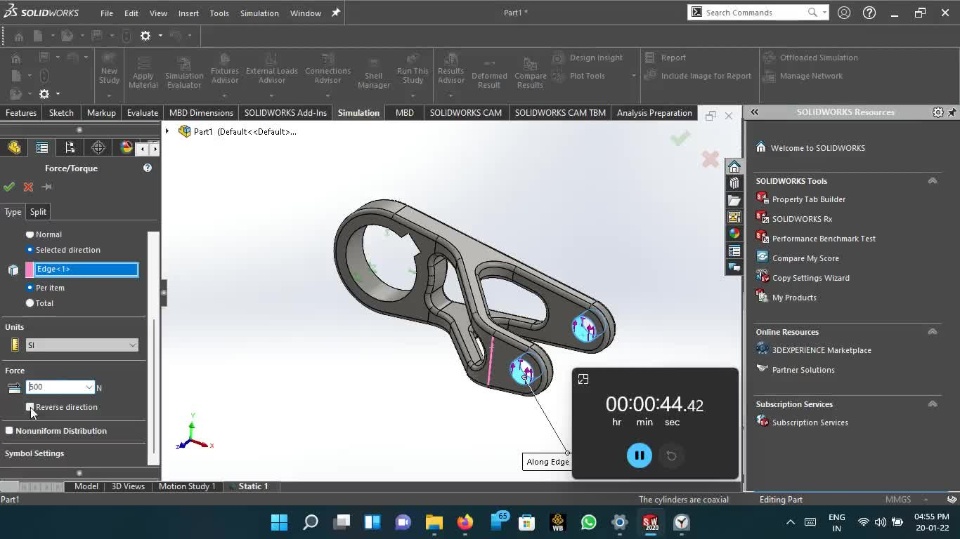960x539 pixels.
Task: Accept Force/Torque with green check mark
Action: 9,187
